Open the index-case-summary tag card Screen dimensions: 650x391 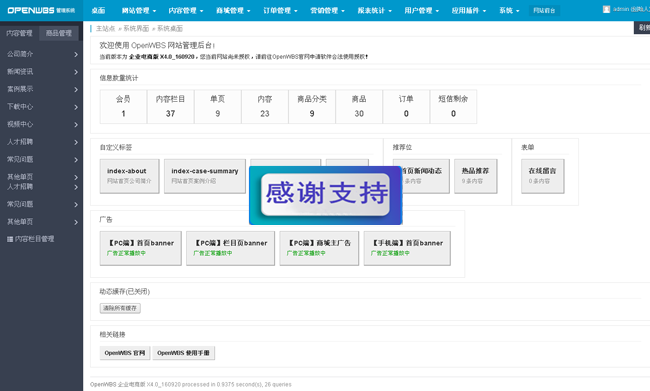point(205,176)
